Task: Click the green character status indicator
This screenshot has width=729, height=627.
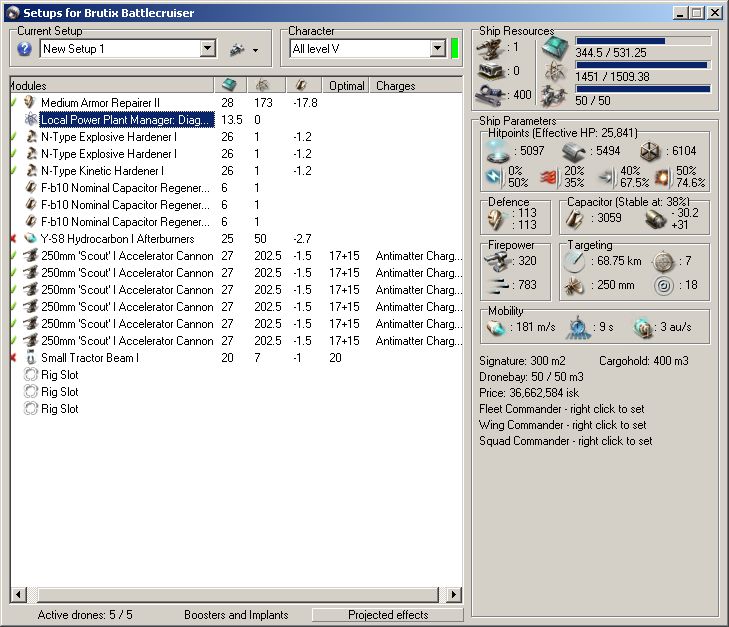Action: point(455,49)
